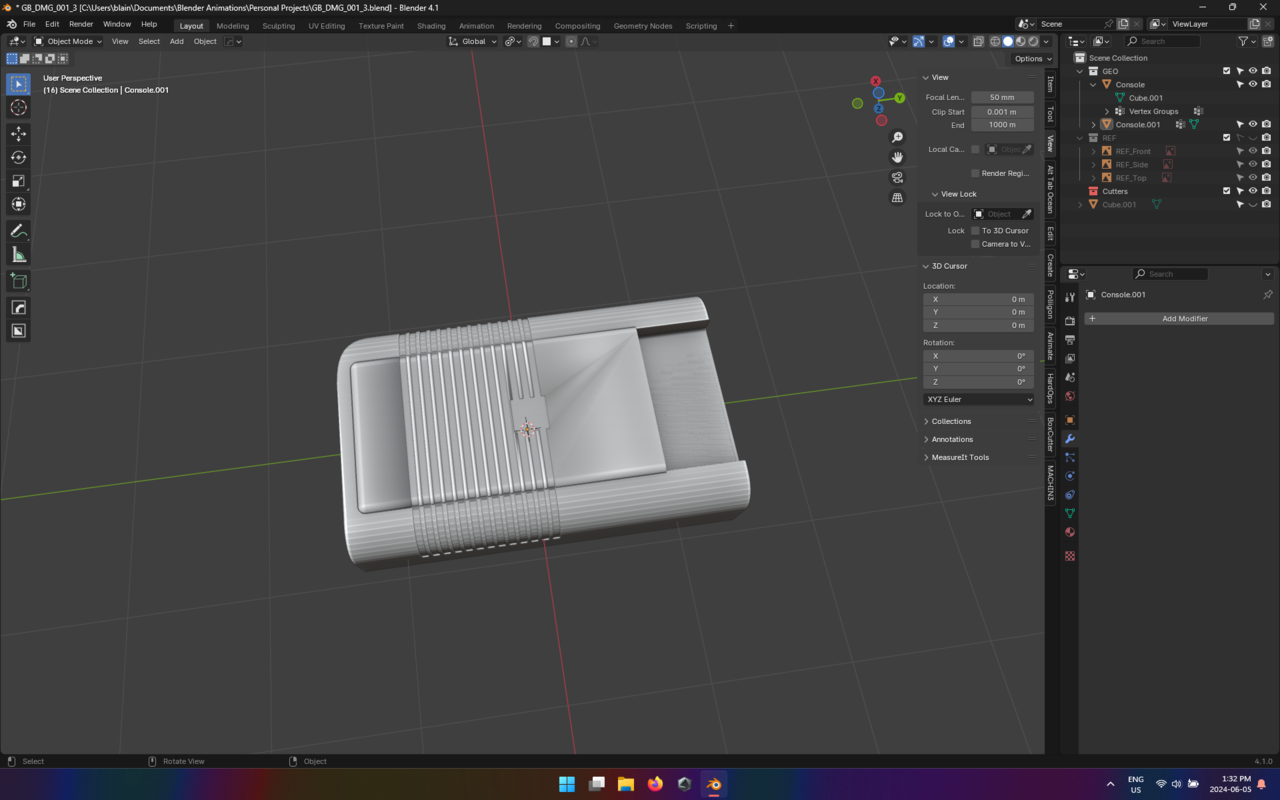The image size is (1280, 800).
Task: Activate the Annotate tool
Action: coord(18,231)
